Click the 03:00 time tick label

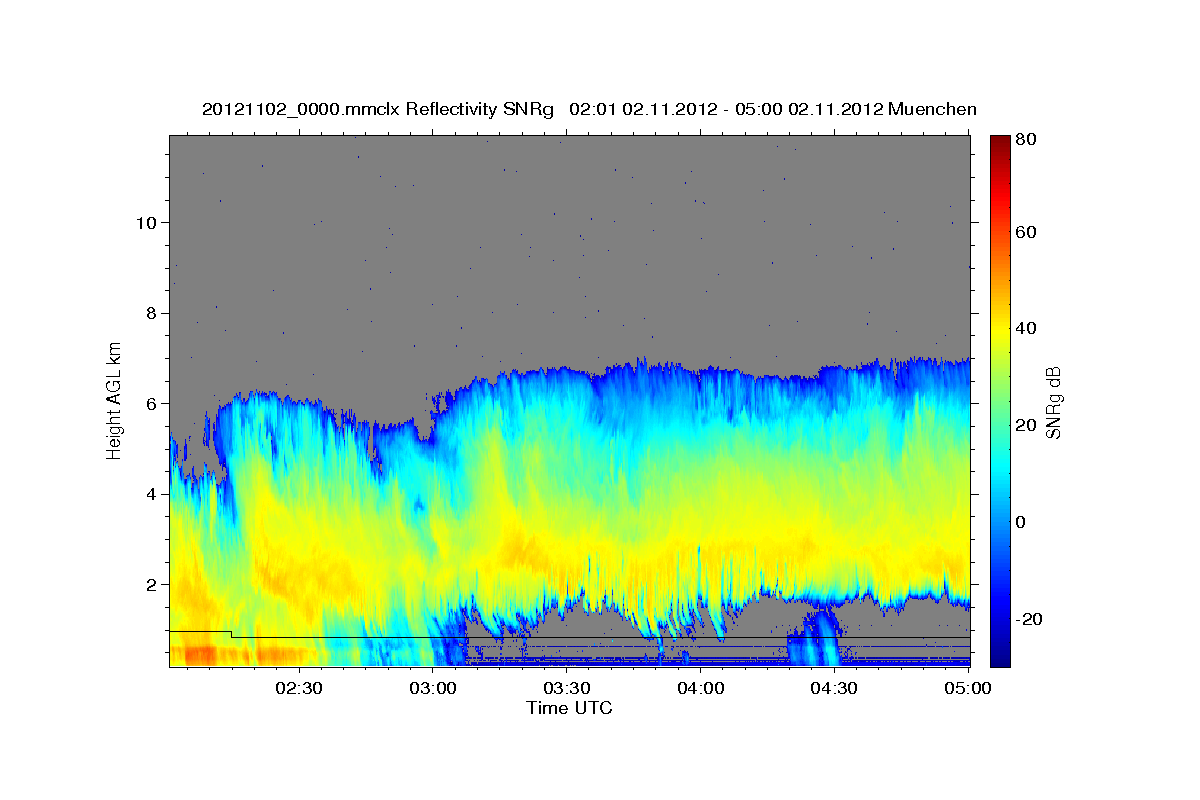433,688
